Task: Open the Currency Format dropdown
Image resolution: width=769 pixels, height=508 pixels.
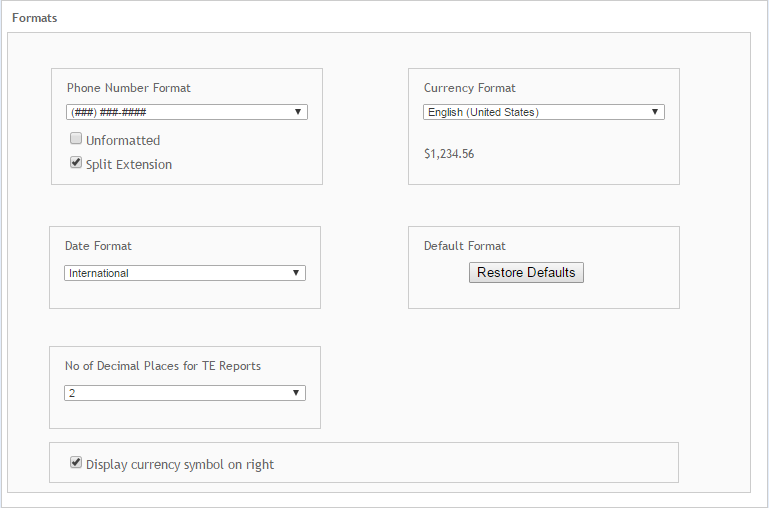Action: coord(544,112)
